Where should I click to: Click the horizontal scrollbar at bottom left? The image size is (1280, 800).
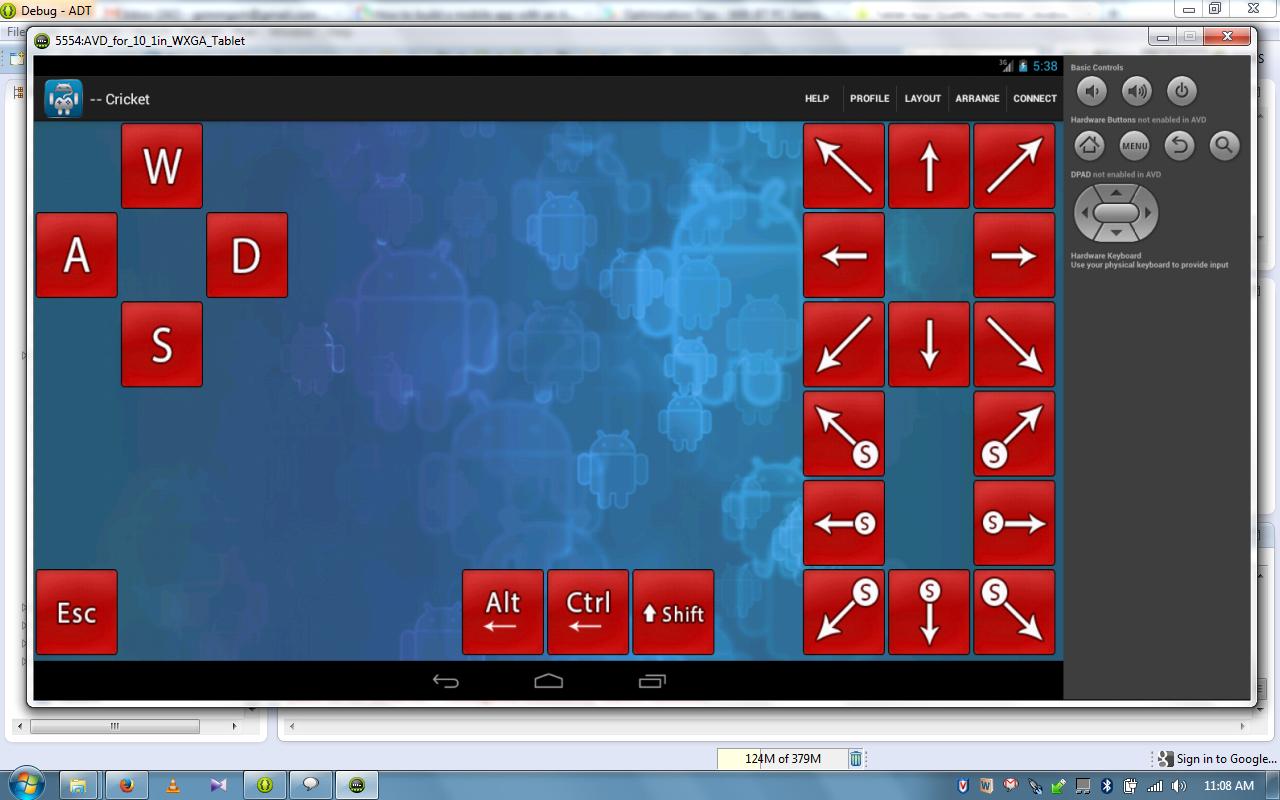pos(115,727)
